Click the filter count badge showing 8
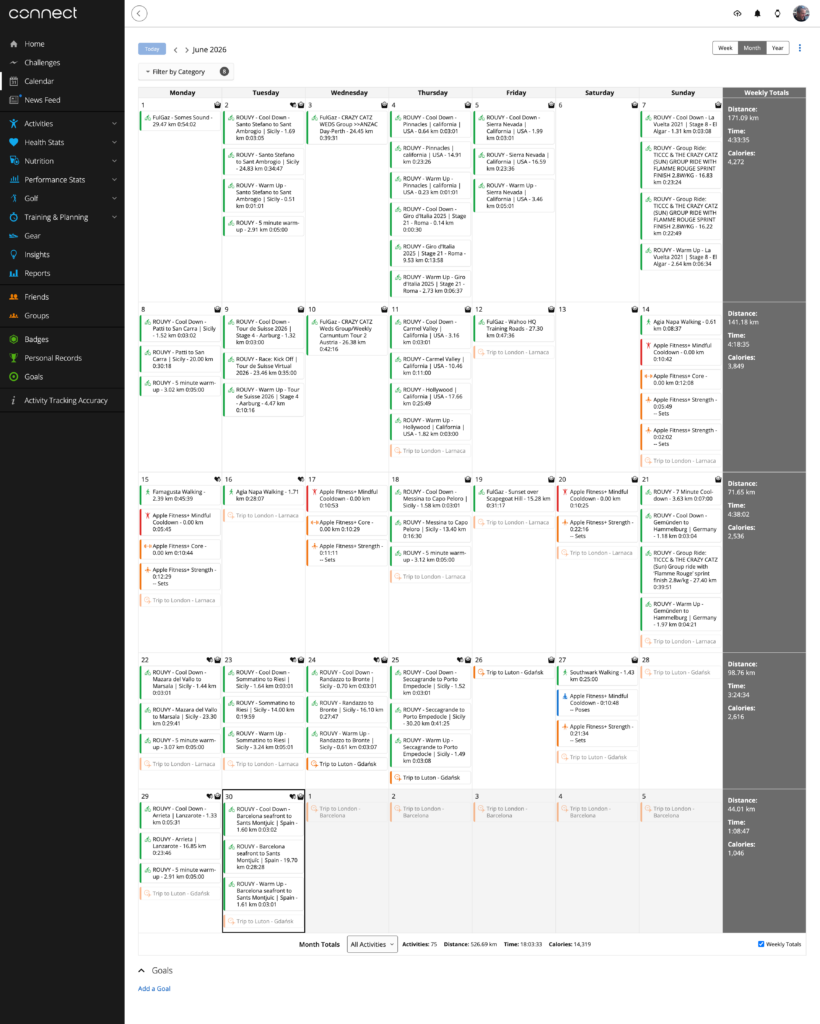This screenshot has width=820, height=1024. (225, 72)
